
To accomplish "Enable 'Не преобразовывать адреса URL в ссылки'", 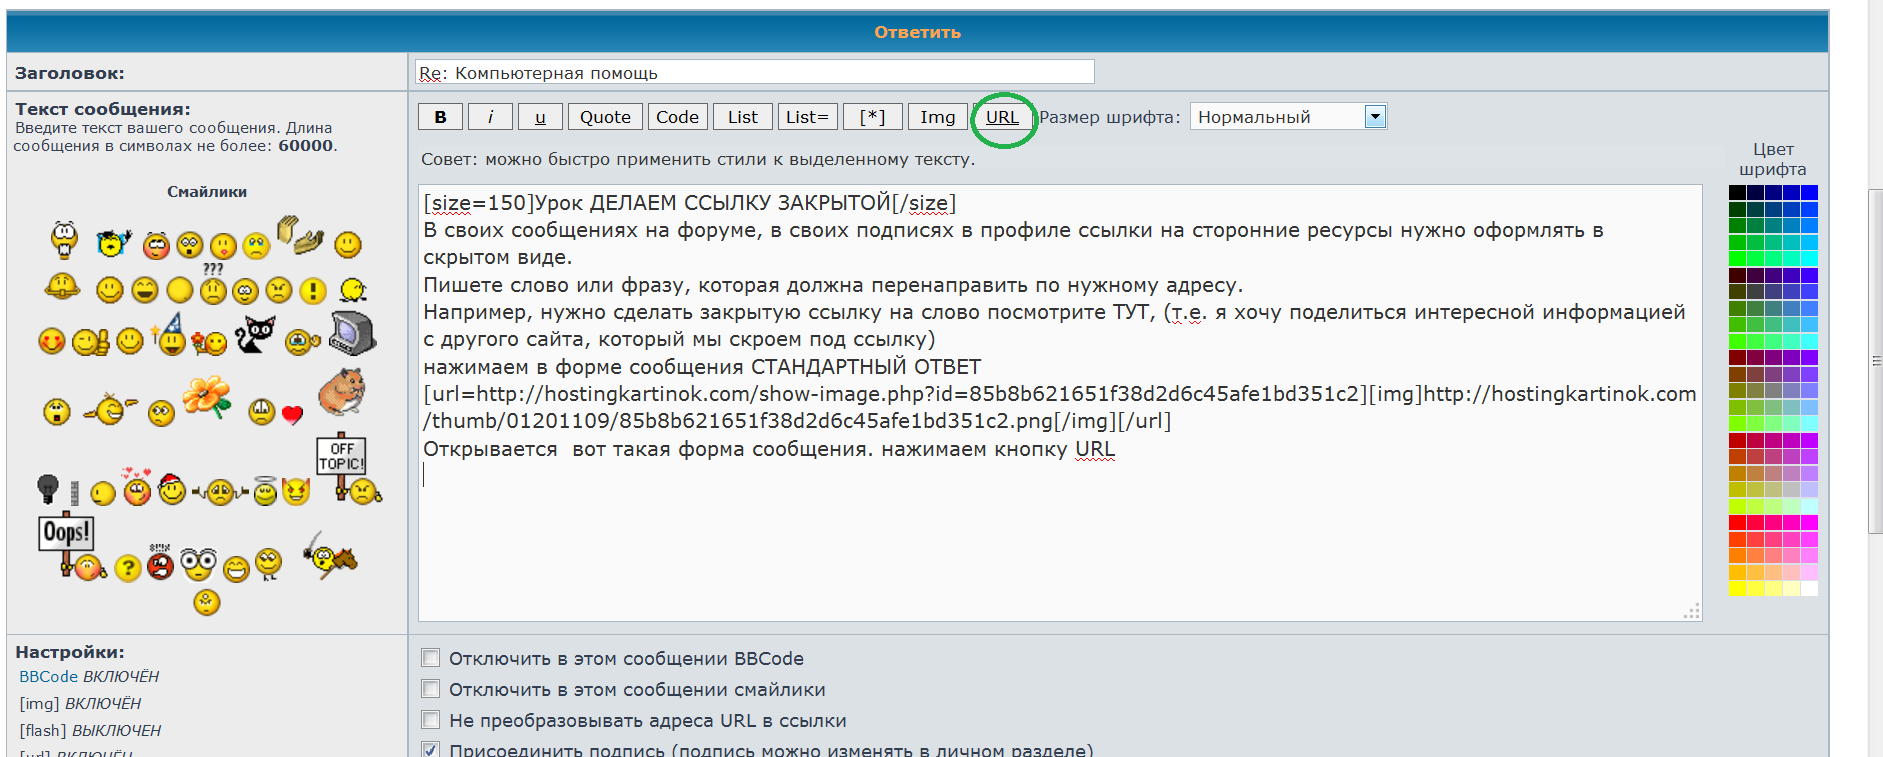I will tap(431, 720).
